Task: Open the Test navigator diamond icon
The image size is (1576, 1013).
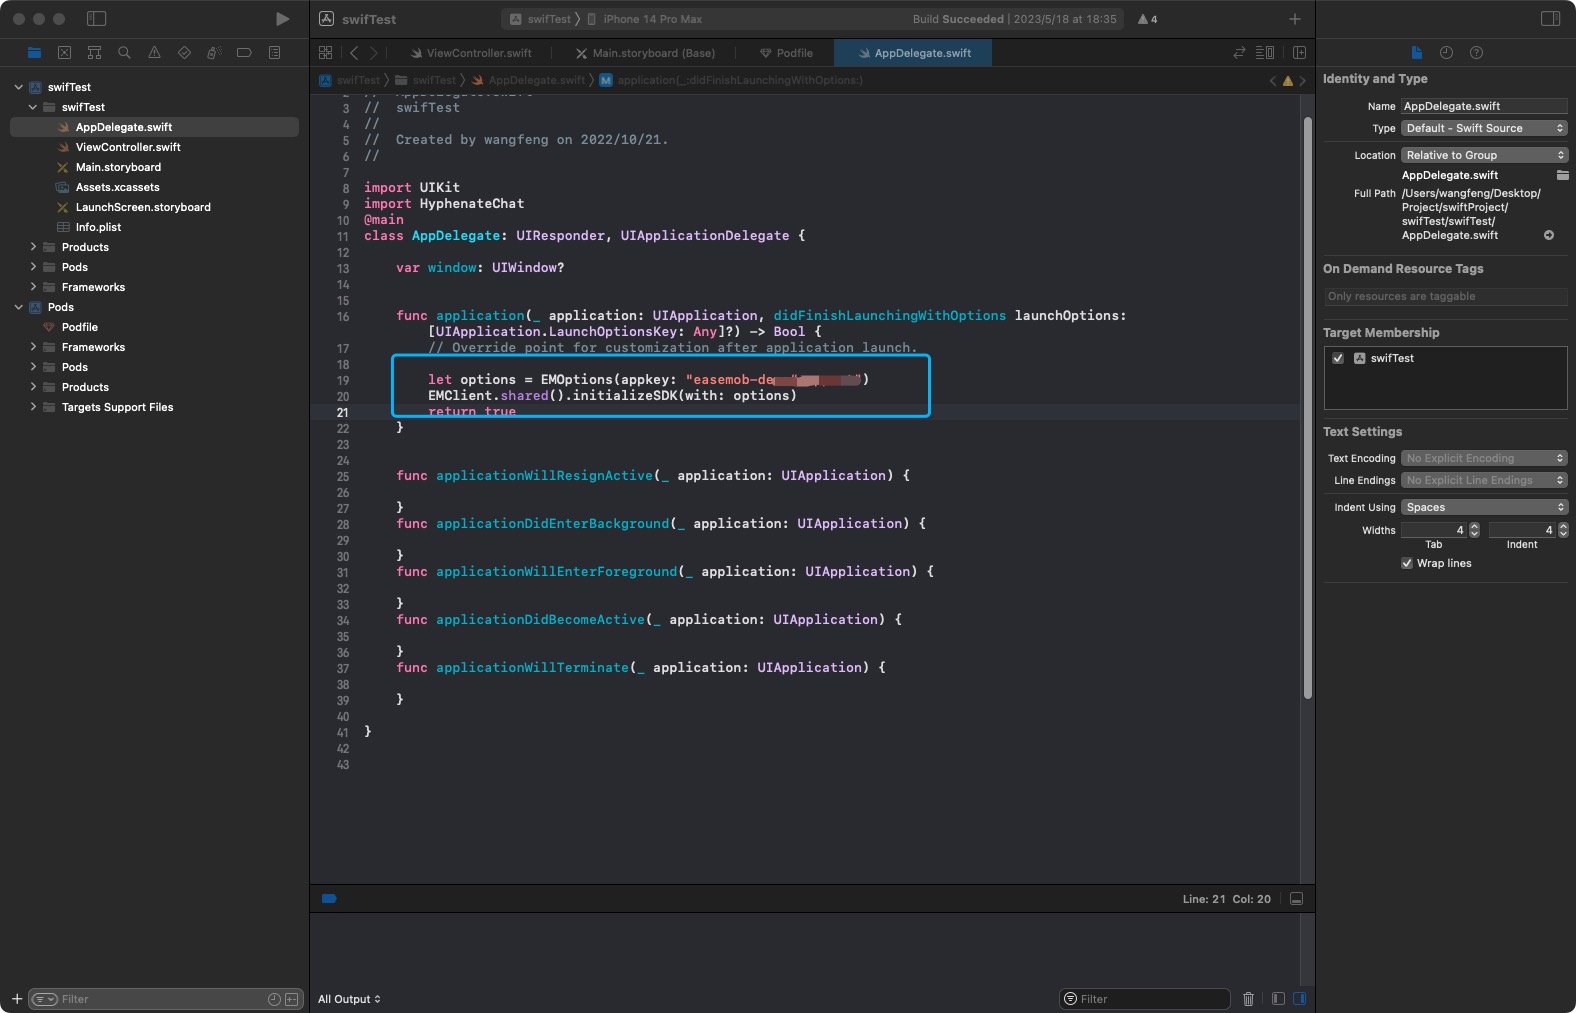Action: coord(184,53)
